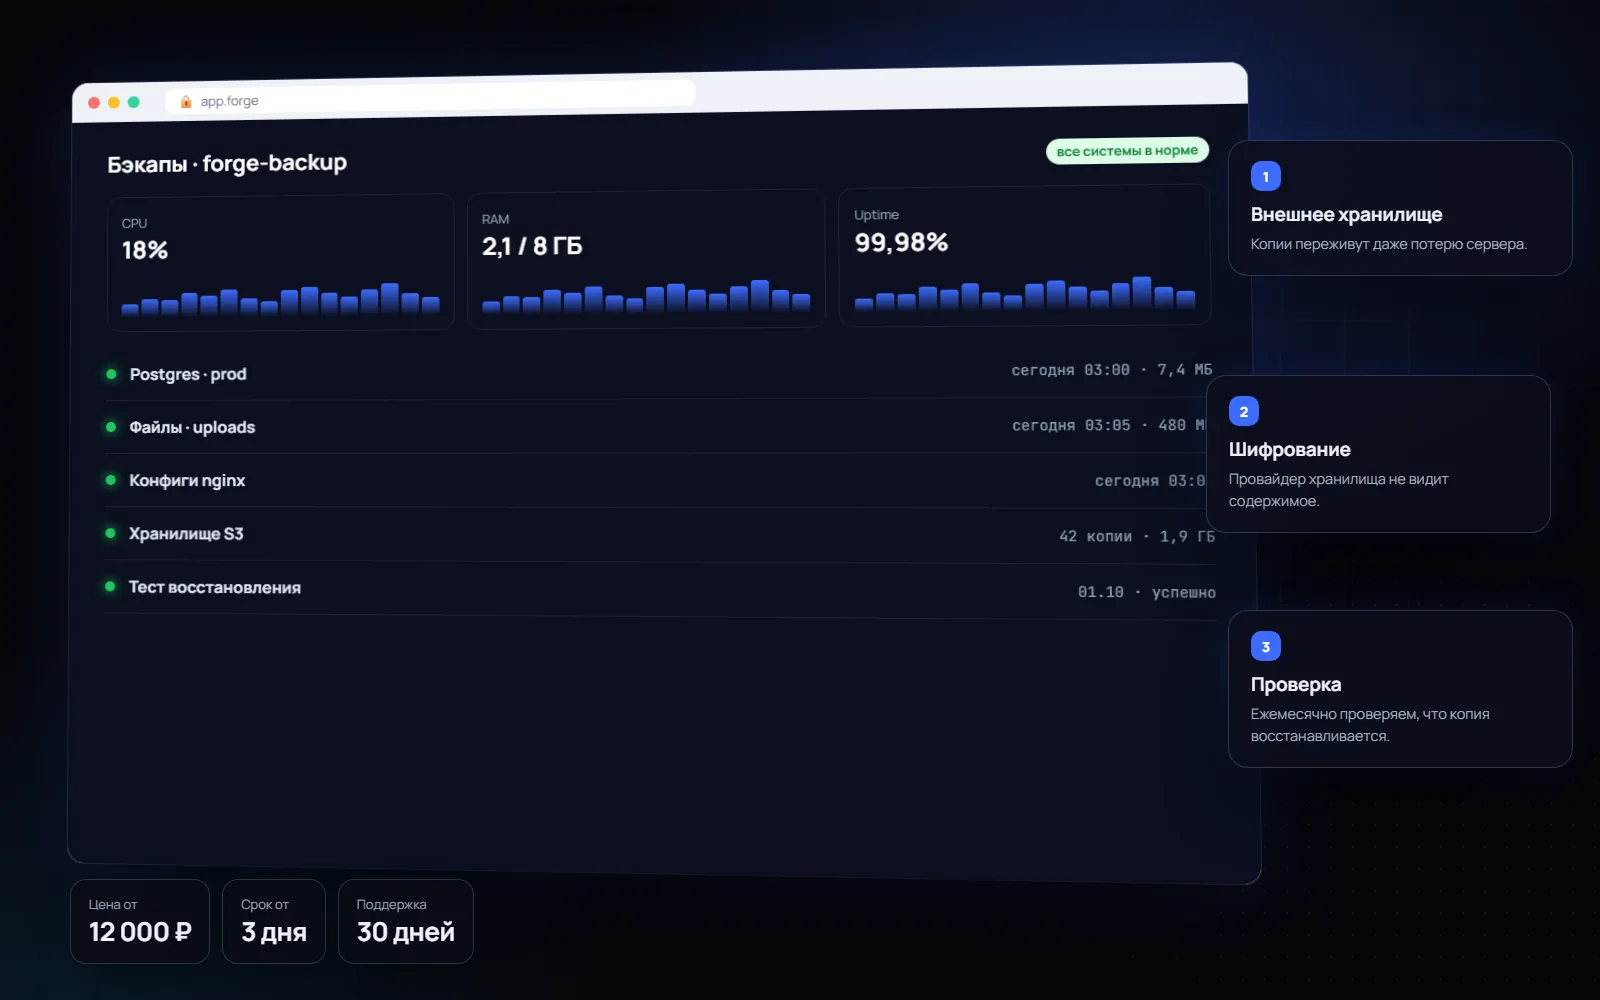The width and height of the screenshot is (1600, 1000).
Task: Select the 'Файлы · uploads' row label
Action: coord(192,427)
